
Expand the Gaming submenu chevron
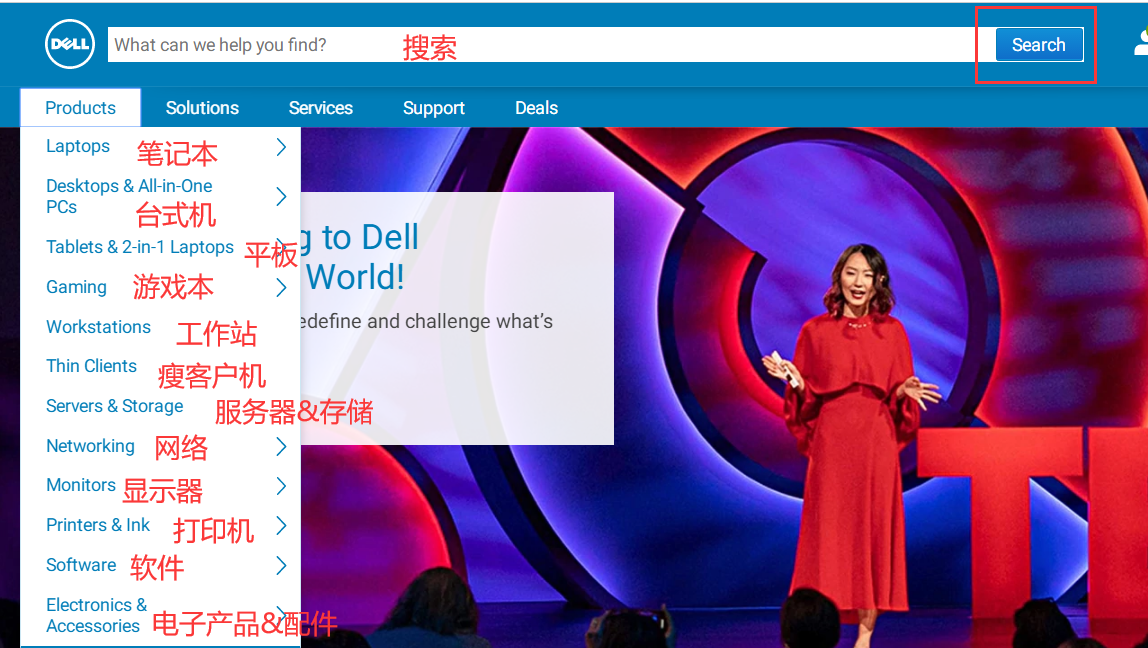click(x=281, y=288)
